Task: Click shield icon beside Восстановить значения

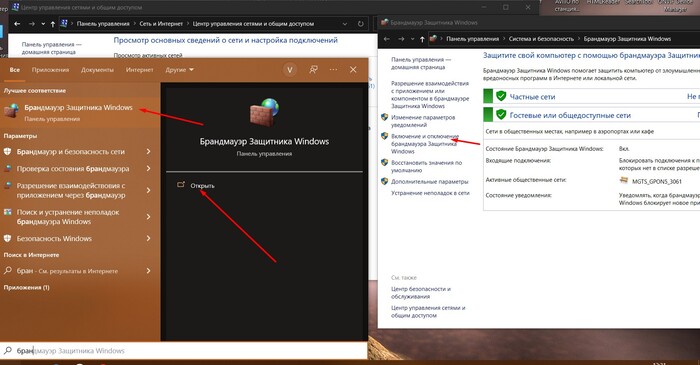Action: point(384,163)
